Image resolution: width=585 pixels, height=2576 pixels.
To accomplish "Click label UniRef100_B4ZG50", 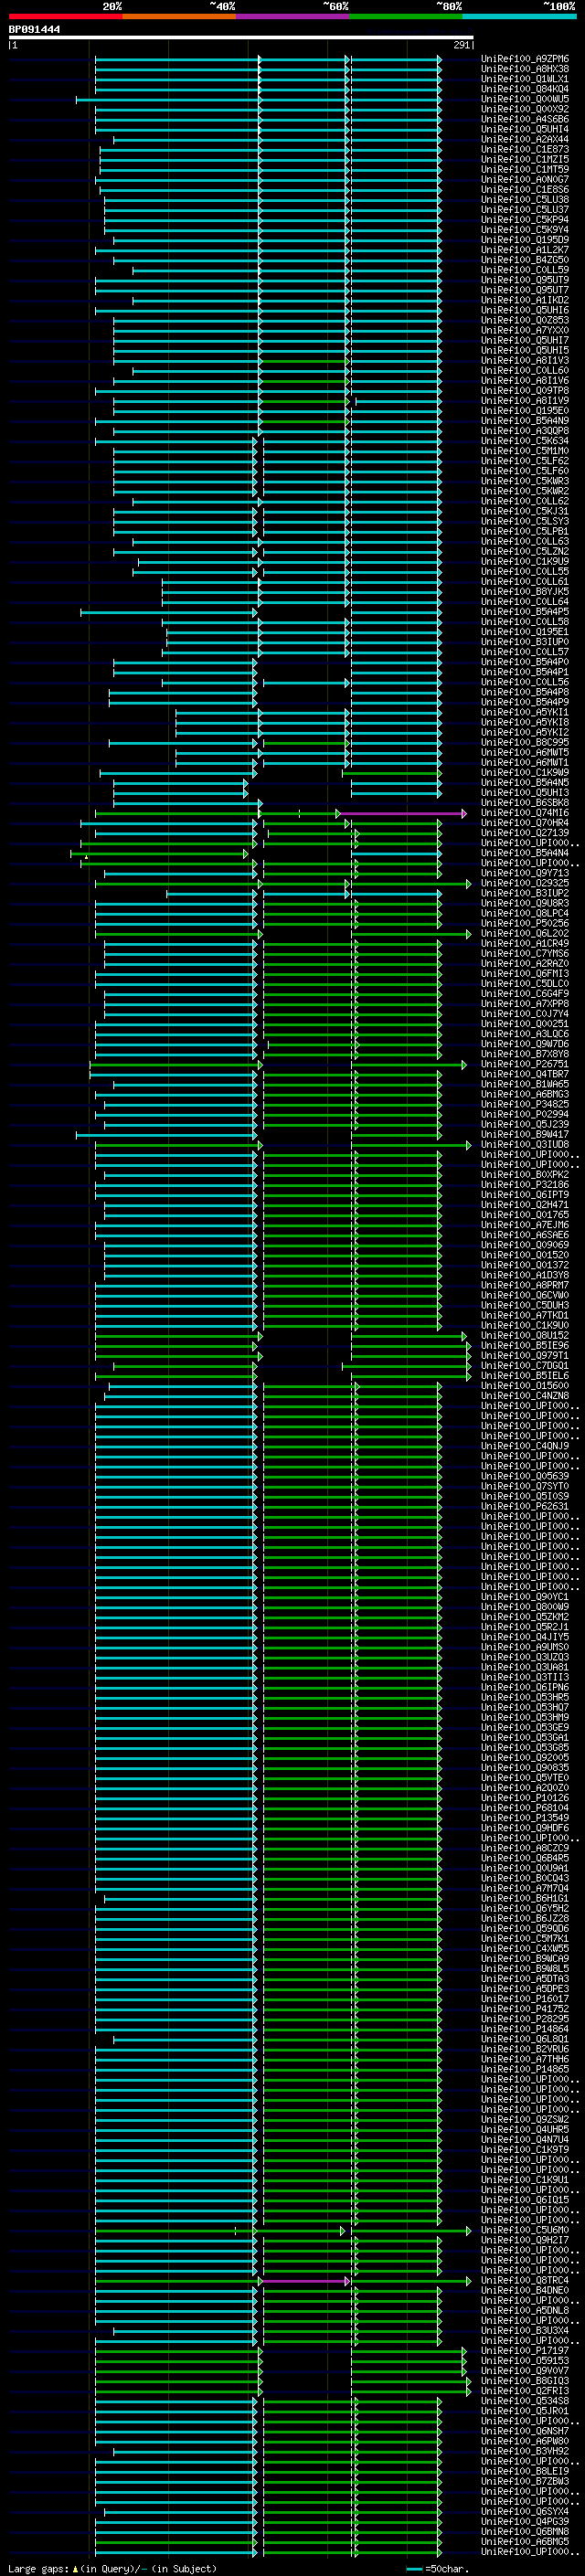I will 525,260.
